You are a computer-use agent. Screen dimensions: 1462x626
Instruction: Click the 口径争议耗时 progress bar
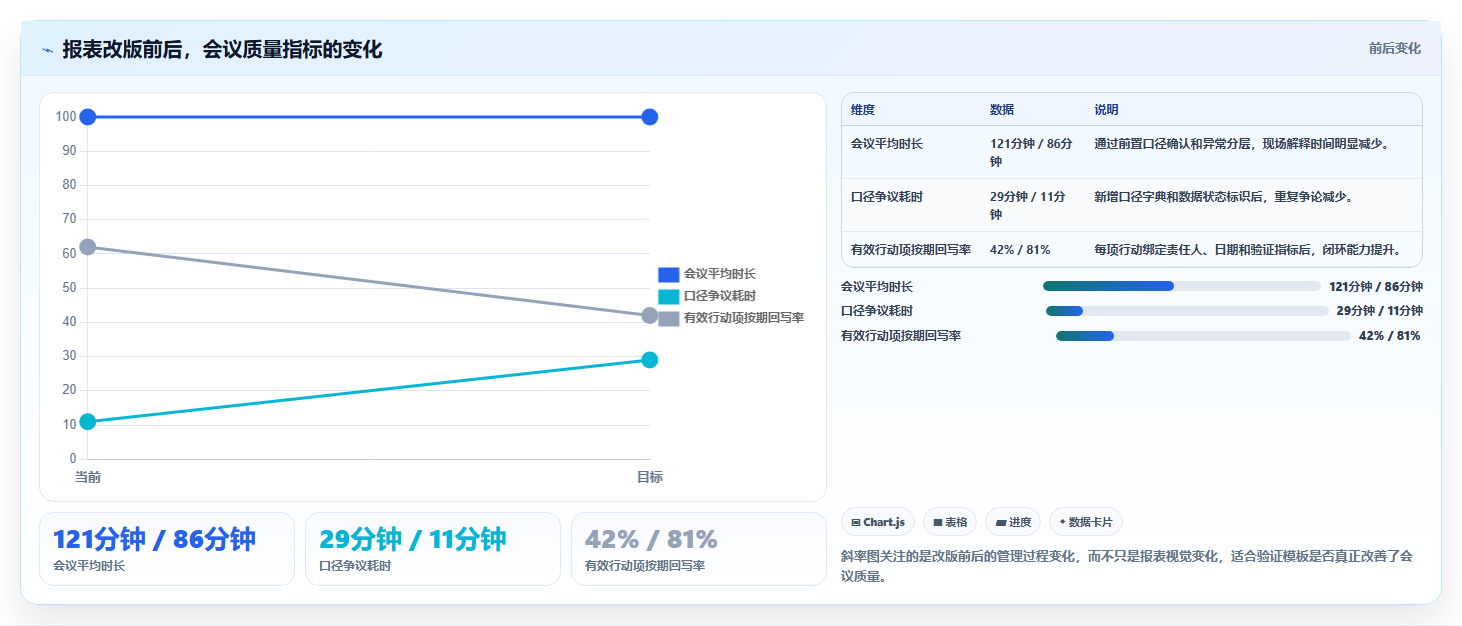click(x=1187, y=311)
